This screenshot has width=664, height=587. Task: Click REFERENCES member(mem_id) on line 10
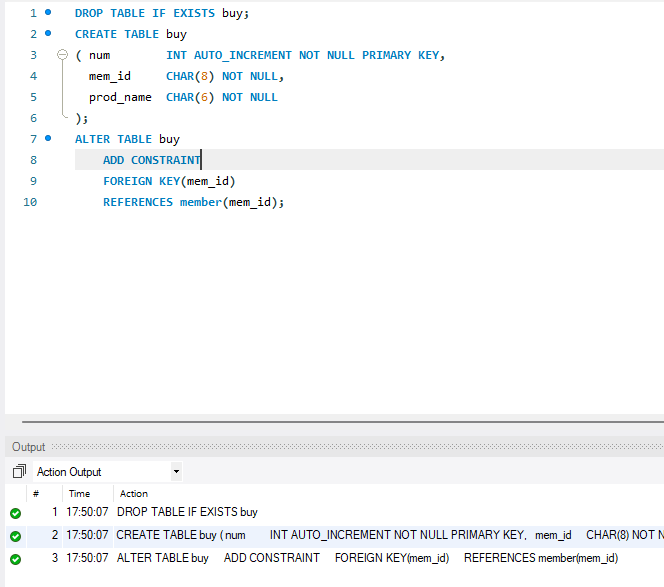pyautogui.click(x=194, y=202)
